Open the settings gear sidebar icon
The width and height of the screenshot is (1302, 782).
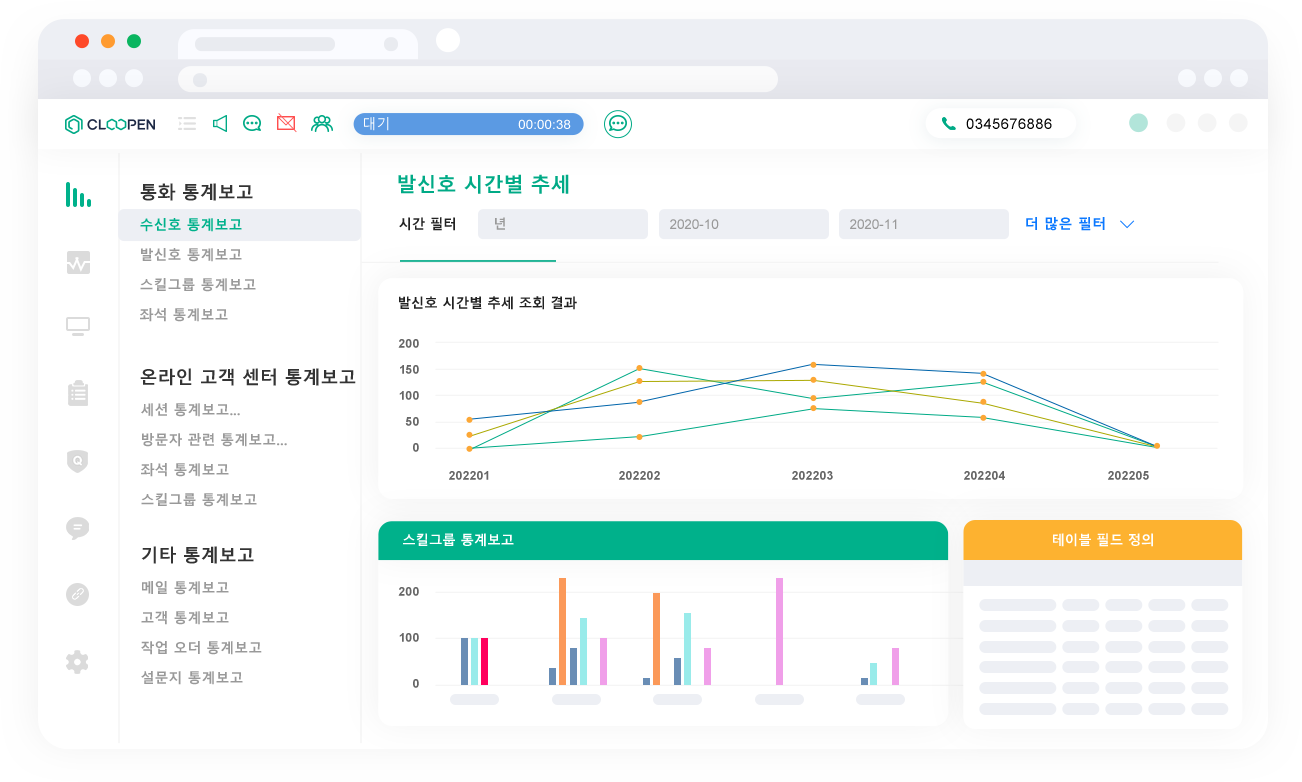77,661
